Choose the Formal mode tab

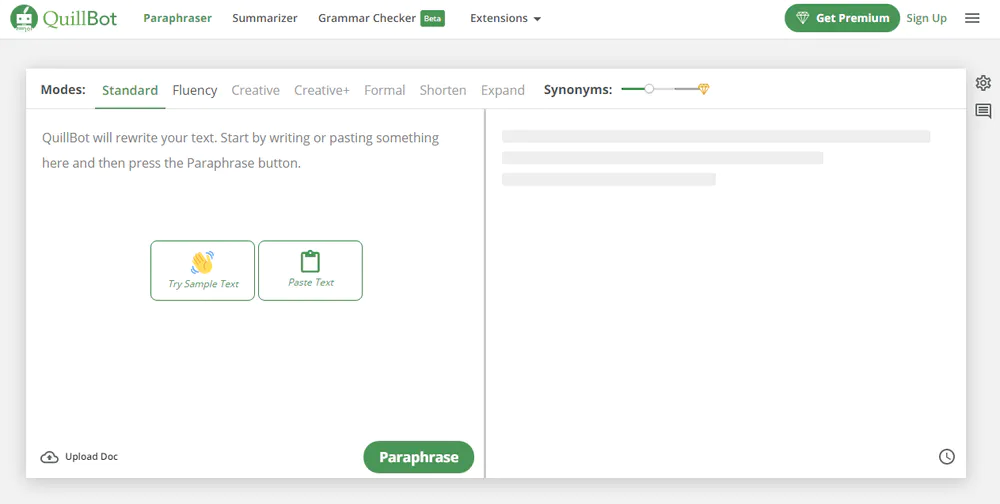pos(384,90)
